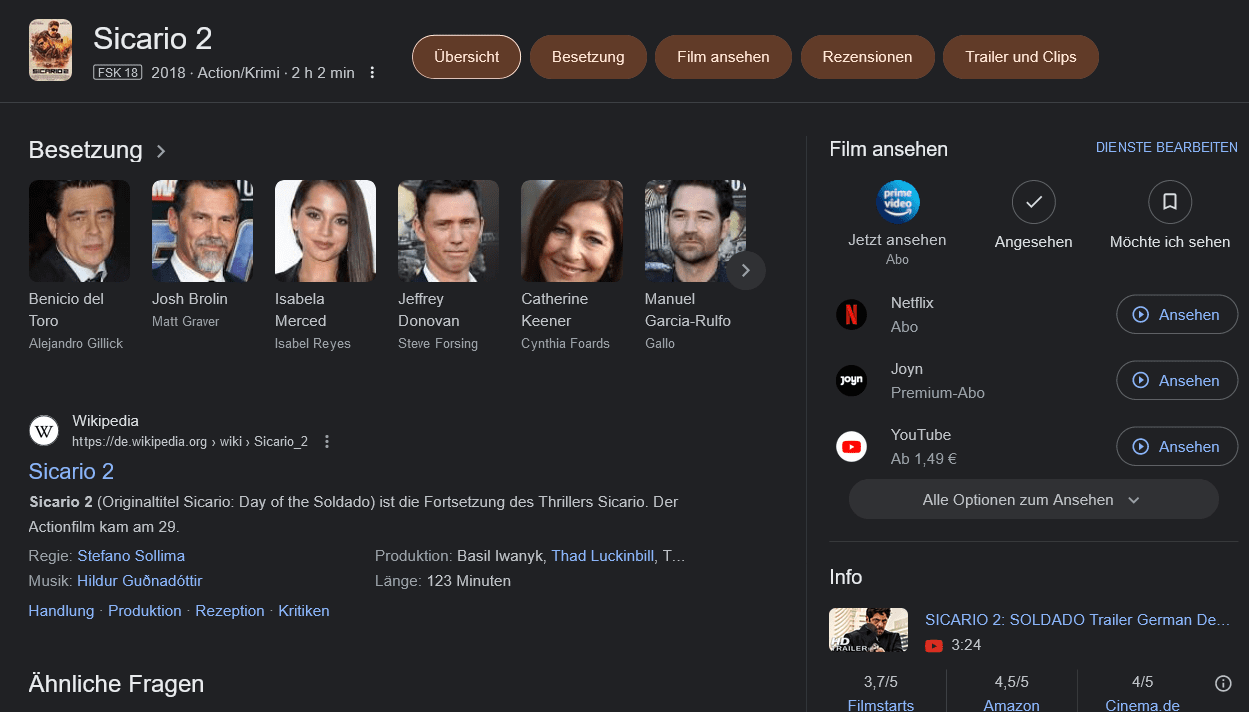Click the Ansehen button for YouTube
1249x712 pixels.
(x=1177, y=447)
